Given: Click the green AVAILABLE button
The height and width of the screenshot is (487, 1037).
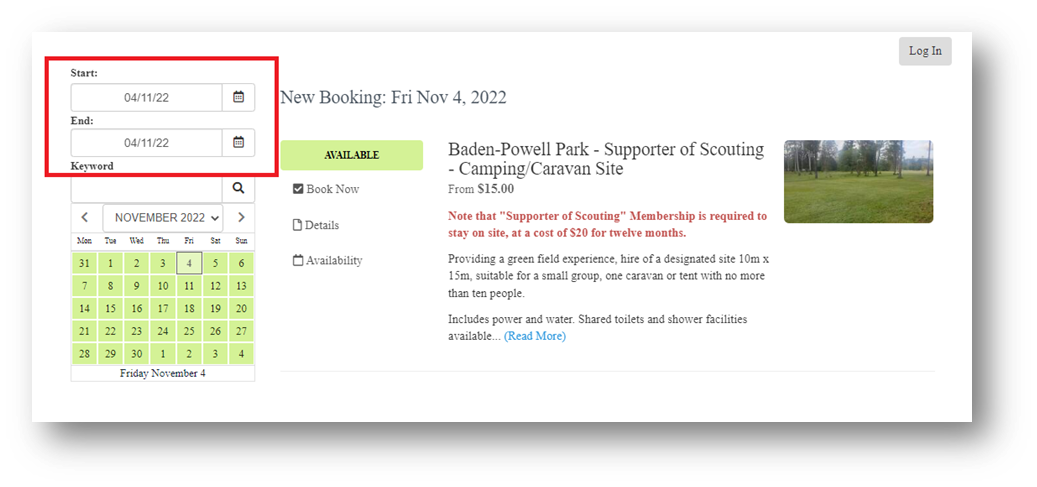Looking at the screenshot, I should tap(351, 155).
